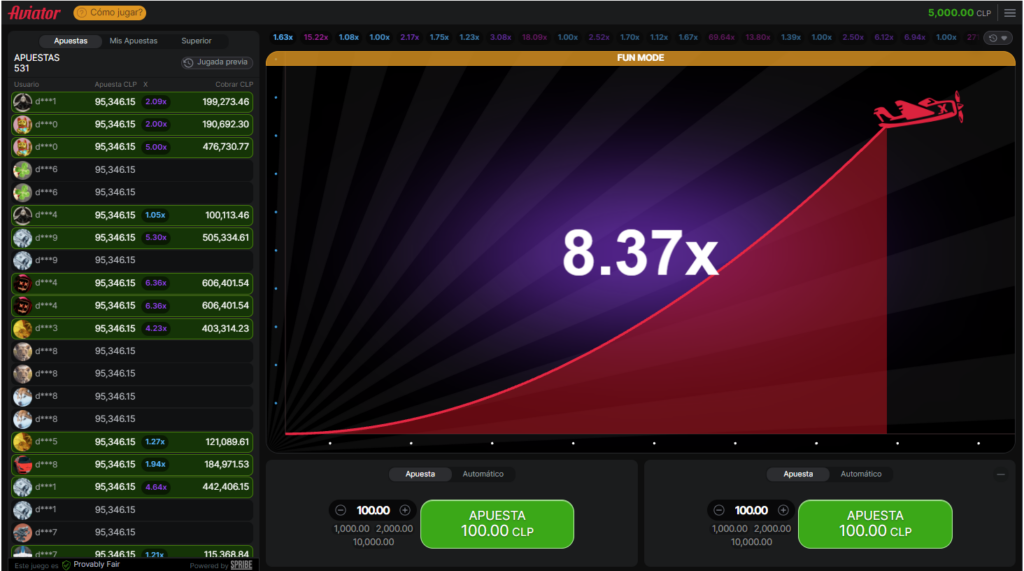Viewport: 1024px width, 571px height.
Task: Open the Cómo jugar? help button
Action: (x=109, y=13)
